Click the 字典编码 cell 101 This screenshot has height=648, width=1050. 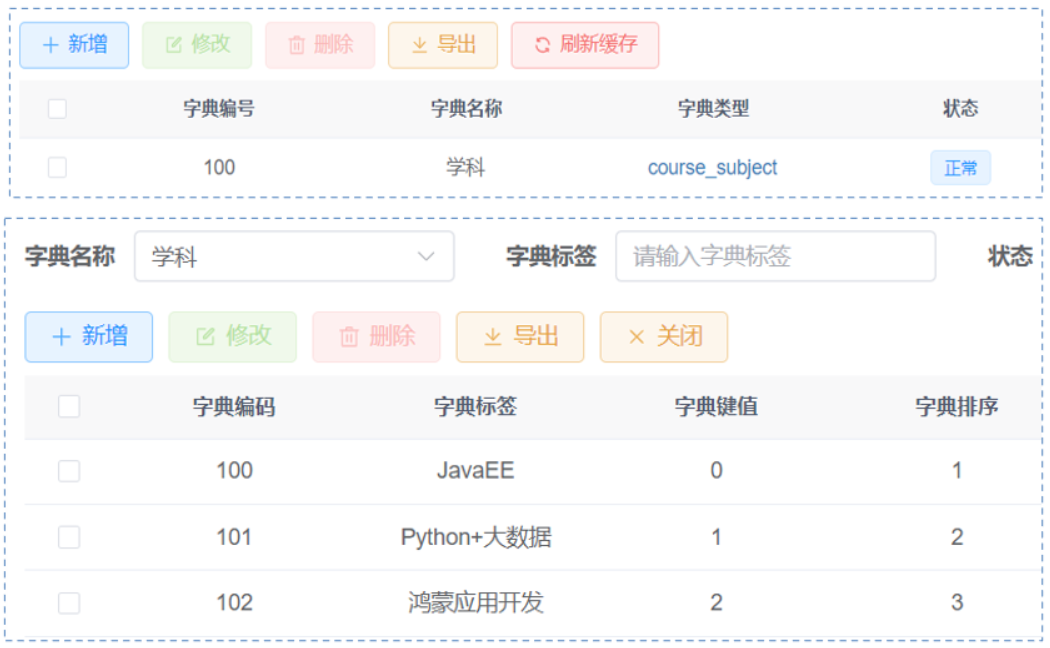click(234, 537)
